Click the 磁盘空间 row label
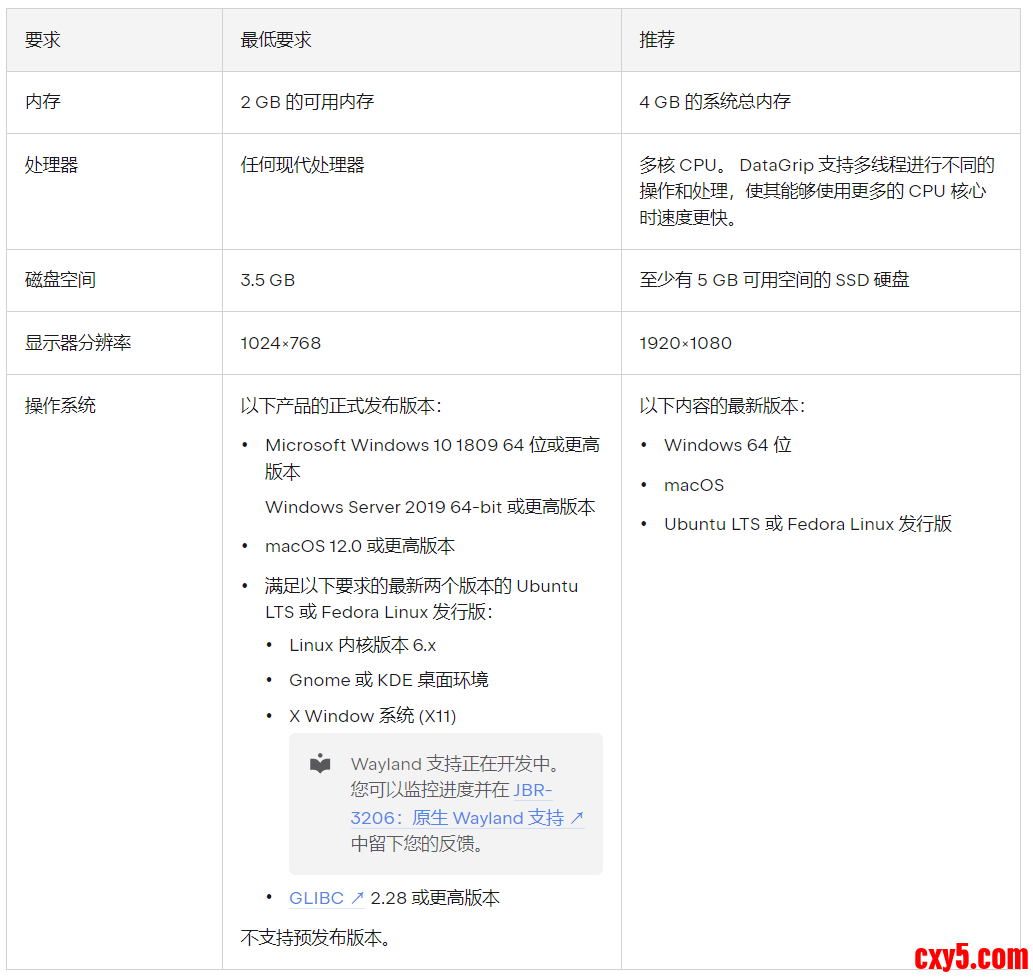The image size is (1033, 977). click(60, 280)
